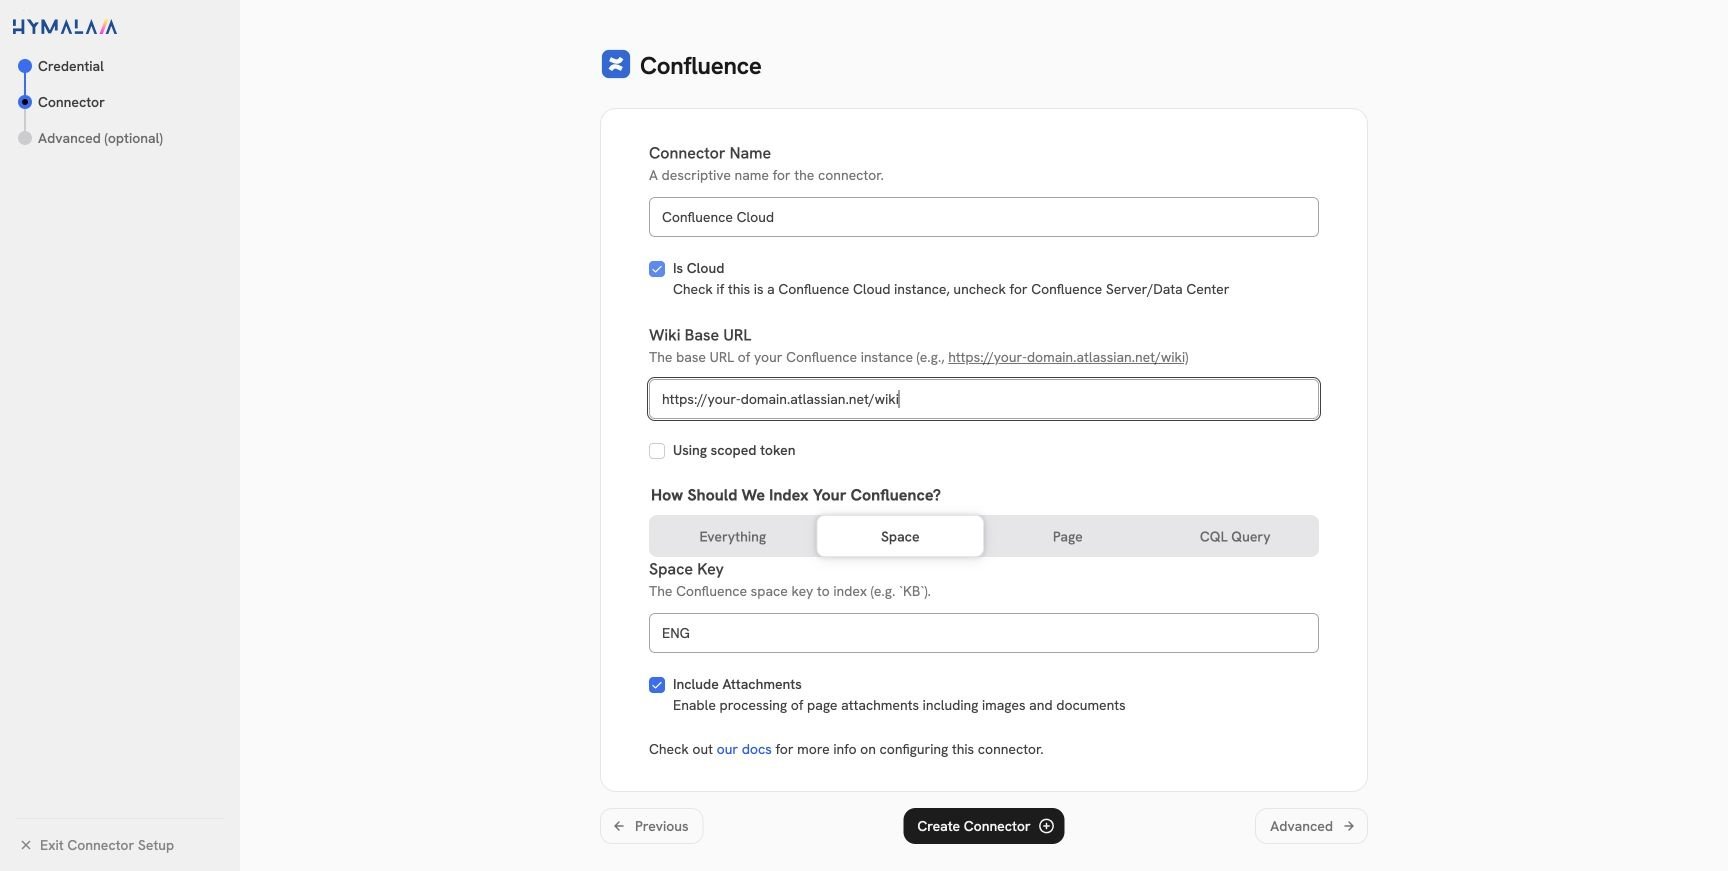1728x871 pixels.
Task: Open the example atlassian.net wiki link
Action: point(1067,357)
